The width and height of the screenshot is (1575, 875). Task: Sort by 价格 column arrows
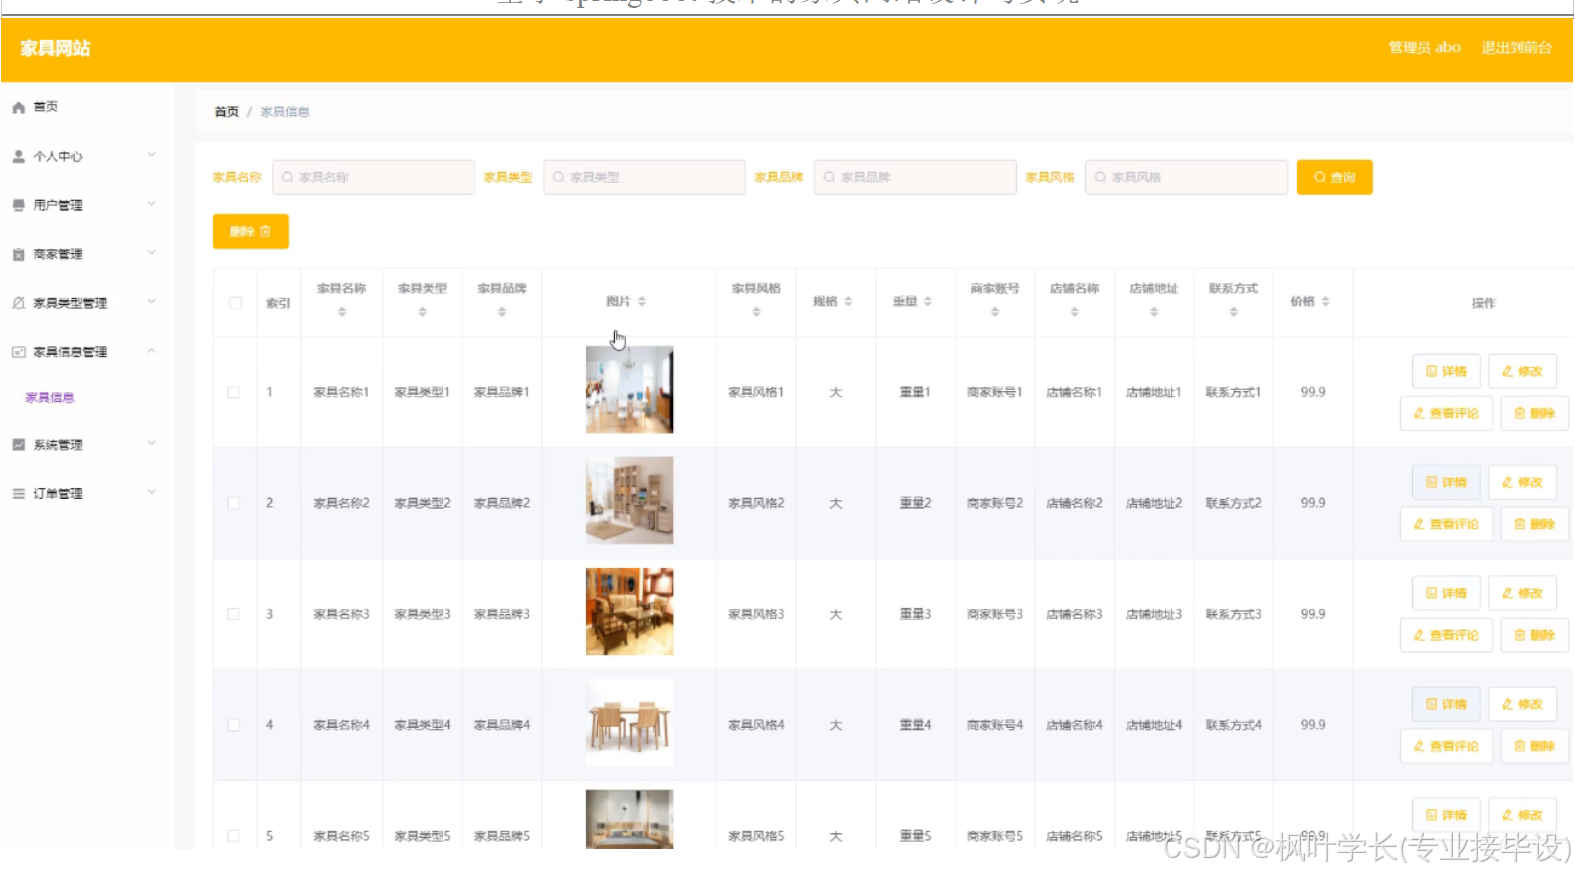[x=1325, y=301]
